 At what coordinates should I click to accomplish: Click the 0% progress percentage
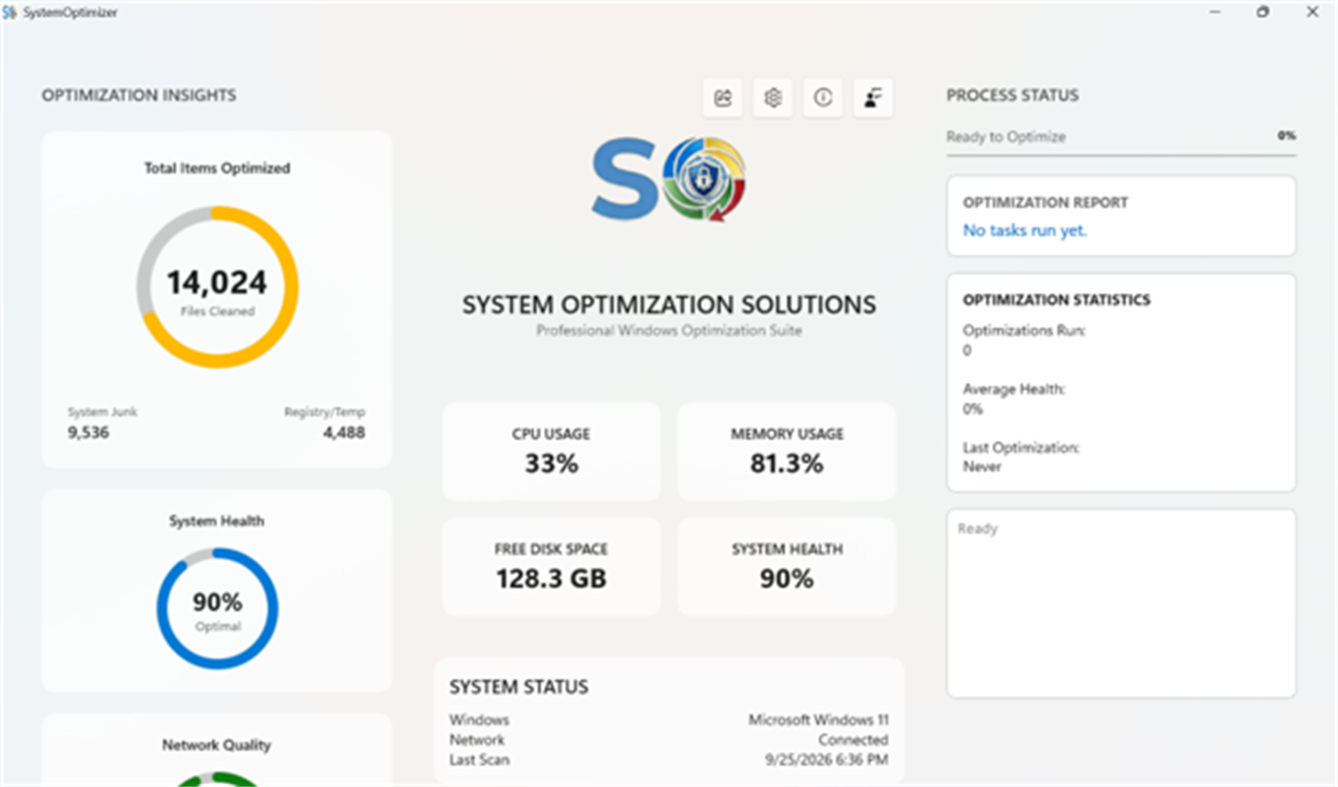click(x=1286, y=136)
